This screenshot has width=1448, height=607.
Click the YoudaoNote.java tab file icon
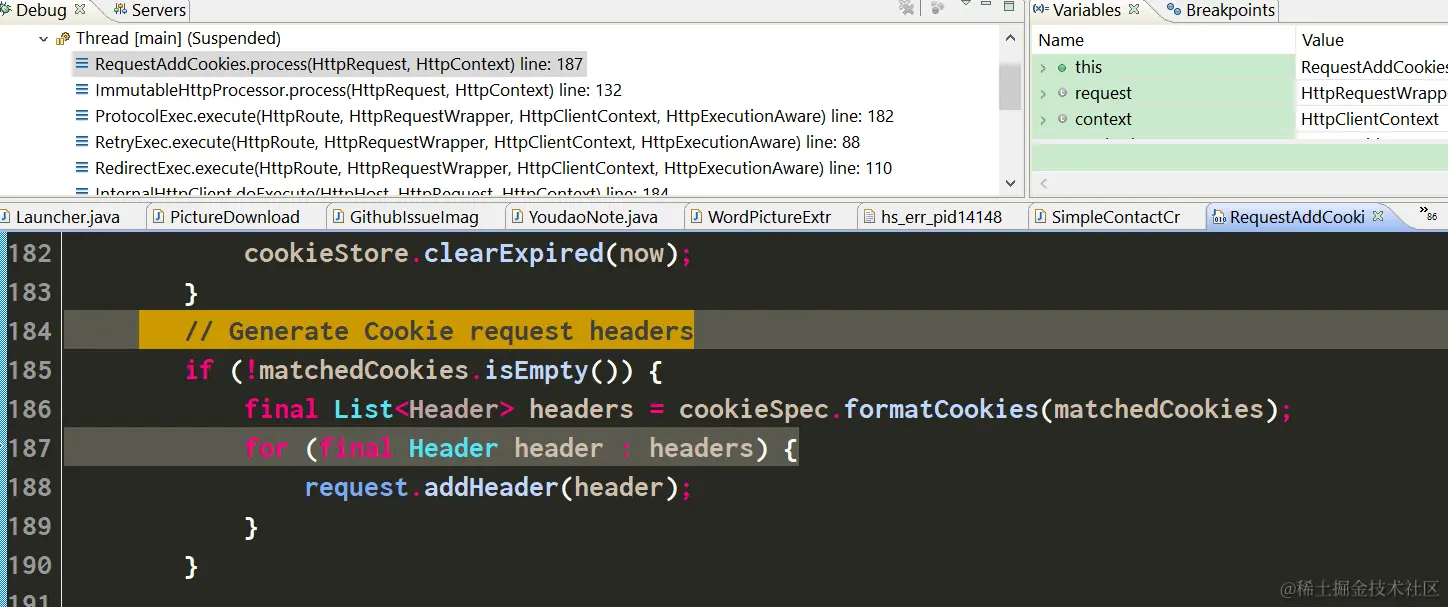(518, 217)
